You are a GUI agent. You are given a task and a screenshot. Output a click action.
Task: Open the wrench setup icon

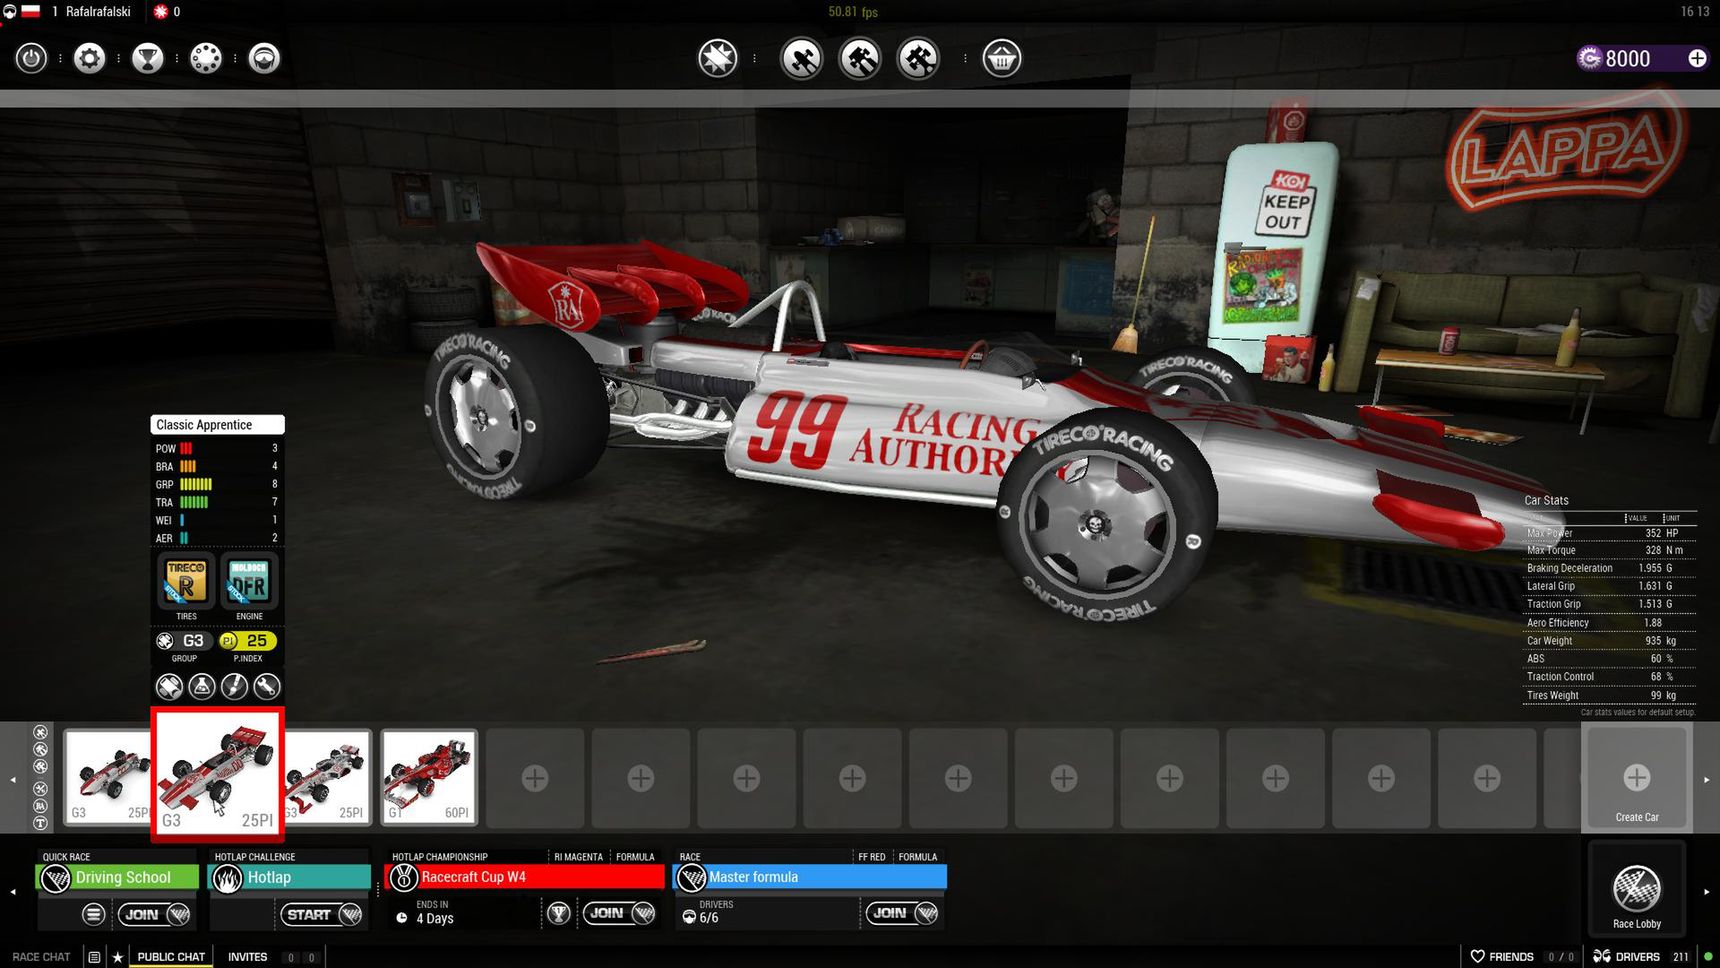pos(266,686)
